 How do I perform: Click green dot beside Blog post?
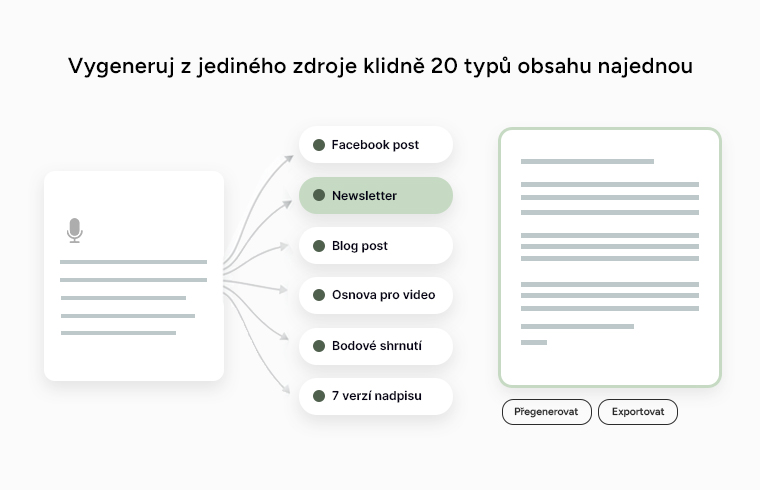coord(319,246)
